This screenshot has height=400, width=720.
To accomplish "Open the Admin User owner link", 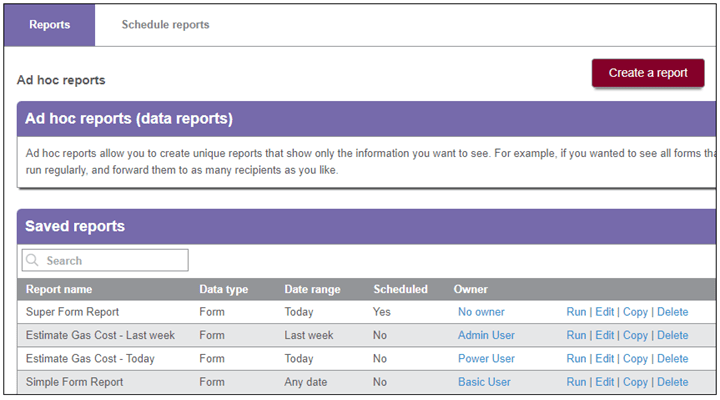I will pyautogui.click(x=486, y=335).
